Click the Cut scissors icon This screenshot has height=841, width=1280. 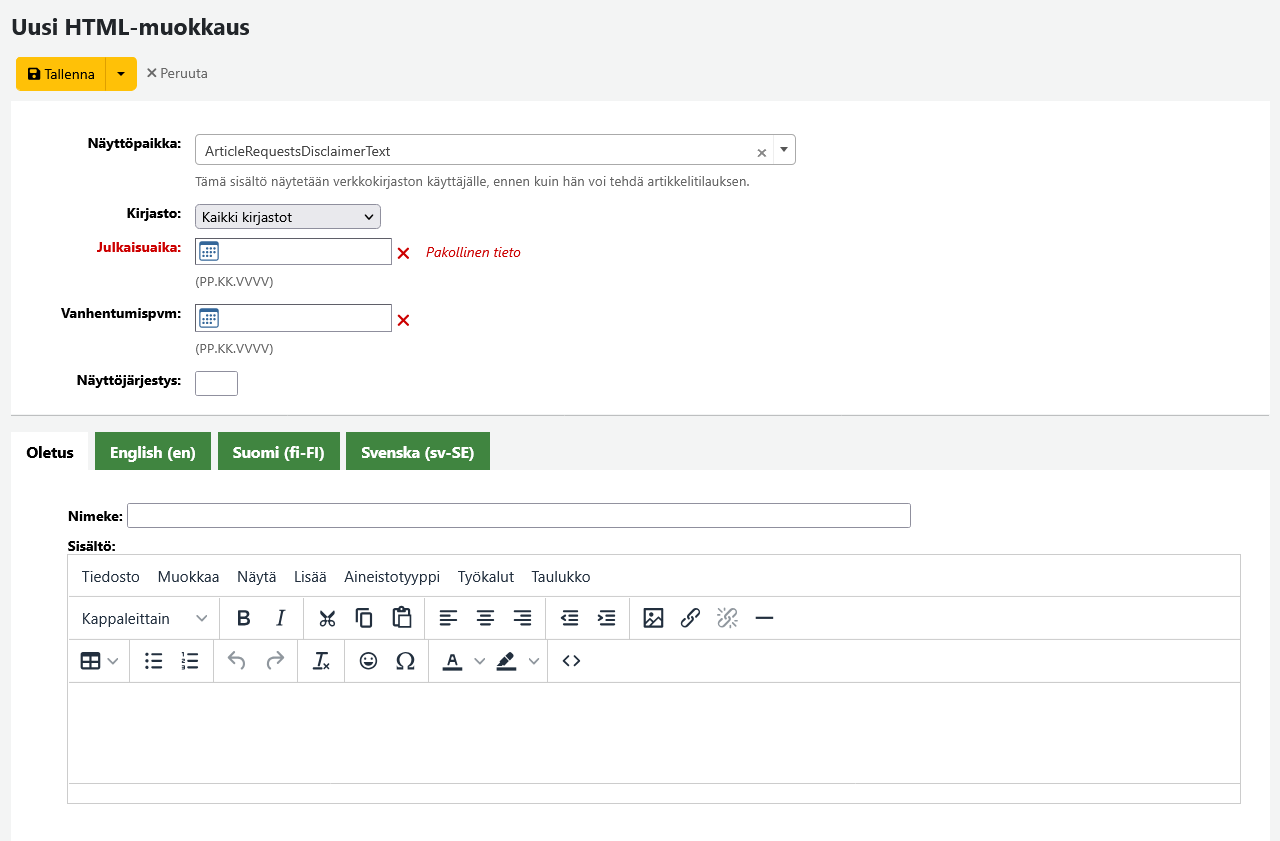tap(327, 618)
